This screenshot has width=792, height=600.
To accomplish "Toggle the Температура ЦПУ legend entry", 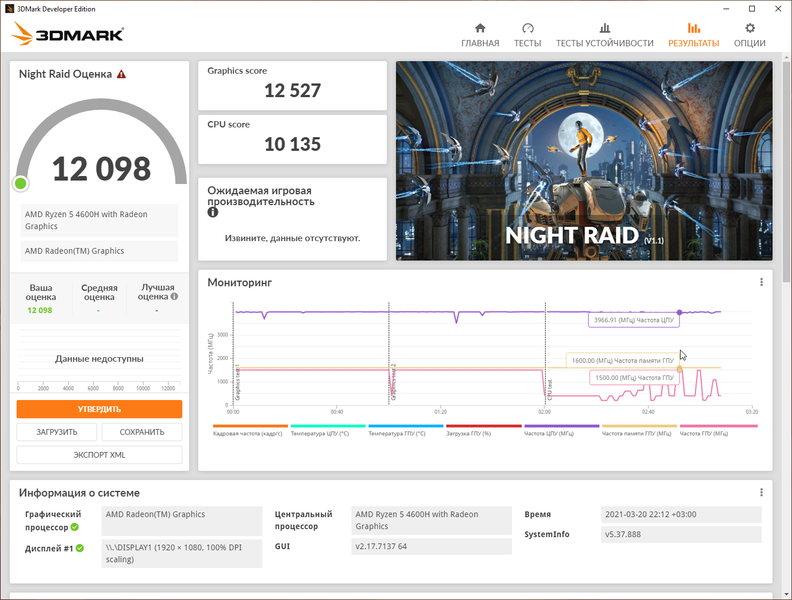I will pyautogui.click(x=328, y=430).
